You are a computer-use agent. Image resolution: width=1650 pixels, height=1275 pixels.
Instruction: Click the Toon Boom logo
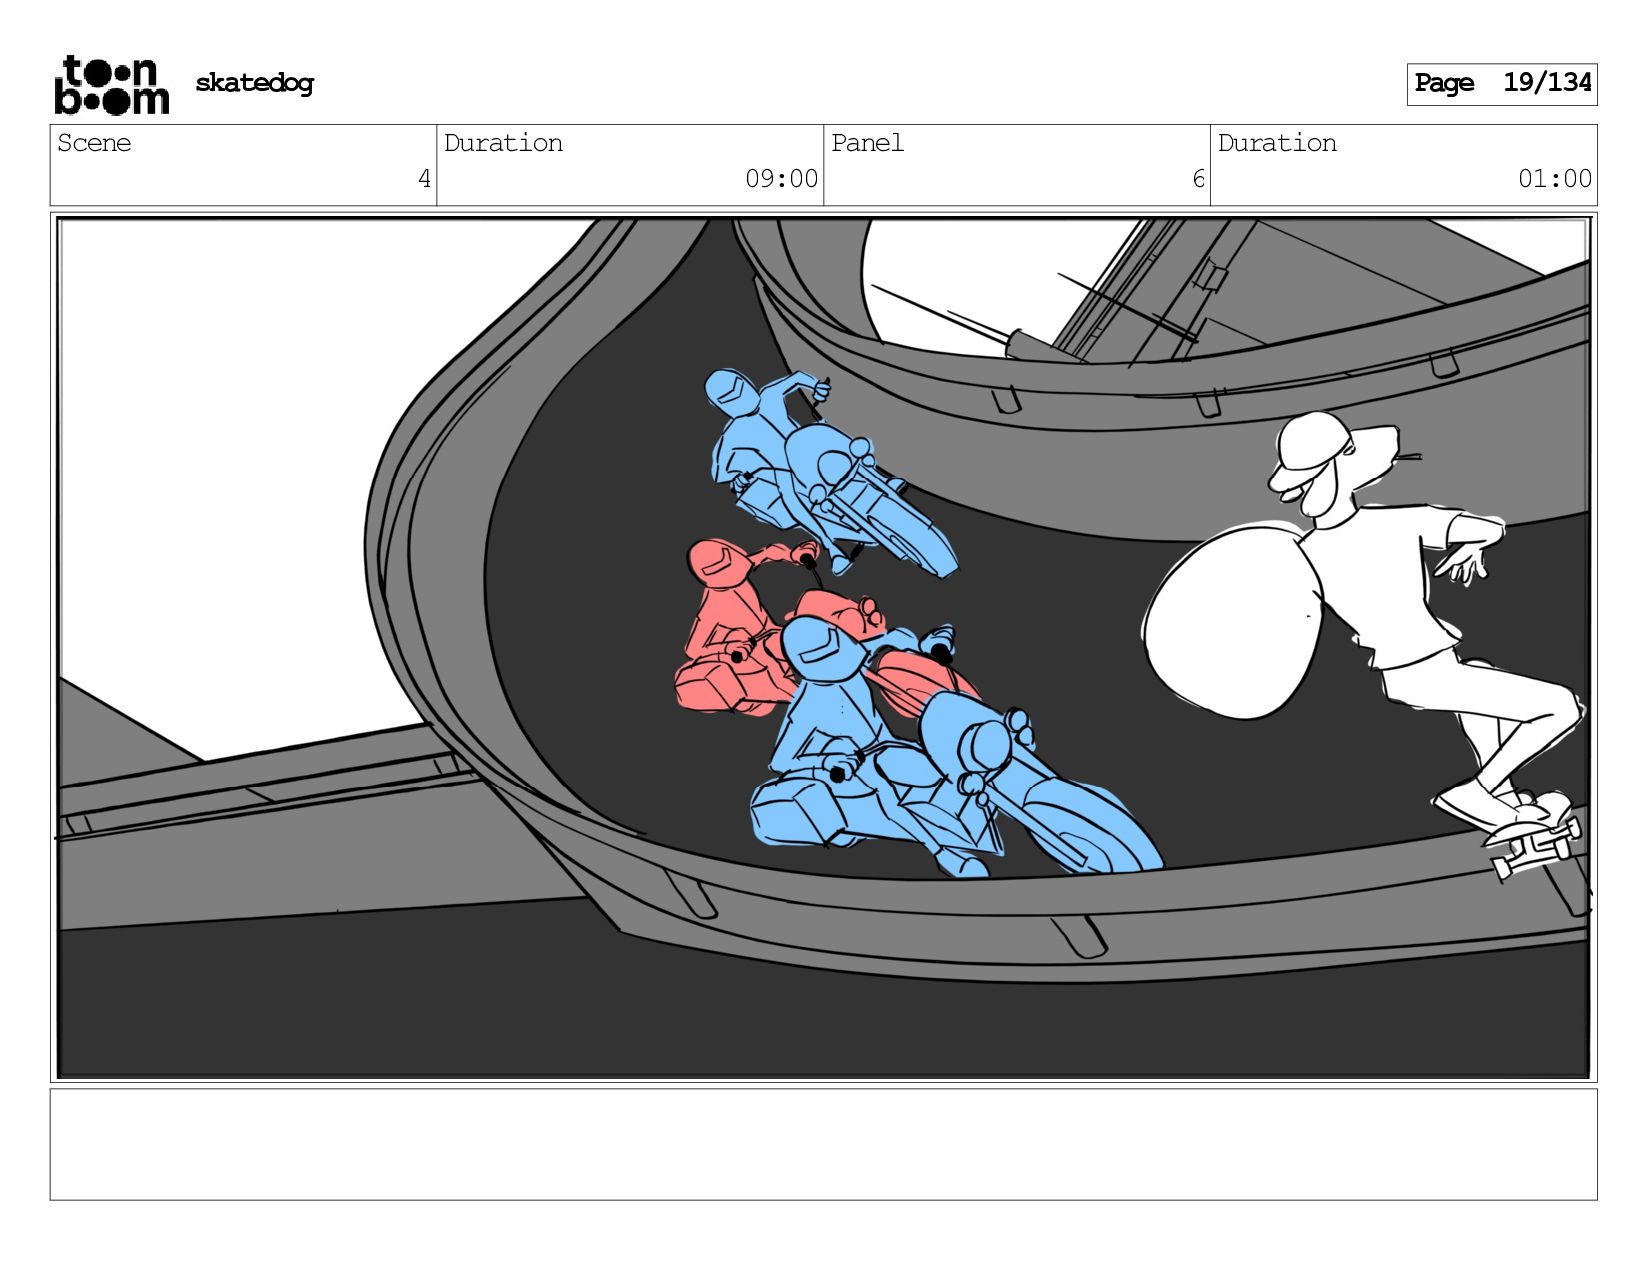pyautogui.click(x=111, y=85)
